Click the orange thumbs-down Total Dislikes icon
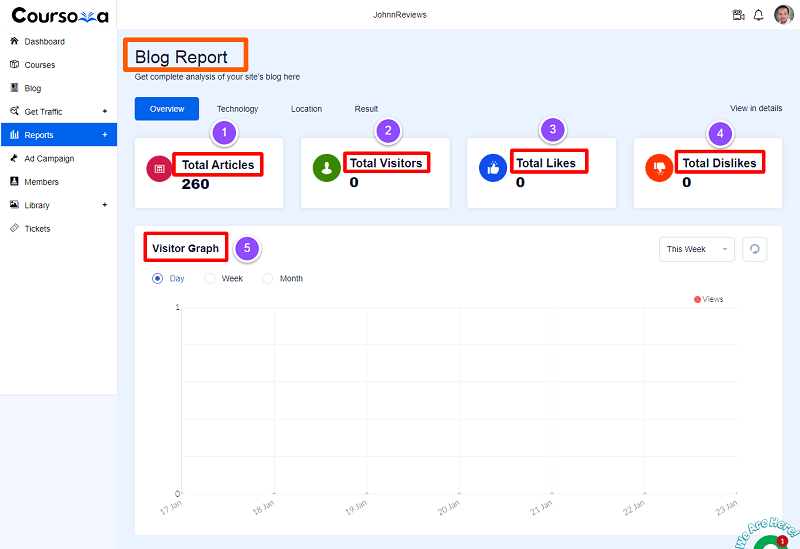The height and width of the screenshot is (549, 800). click(659, 168)
